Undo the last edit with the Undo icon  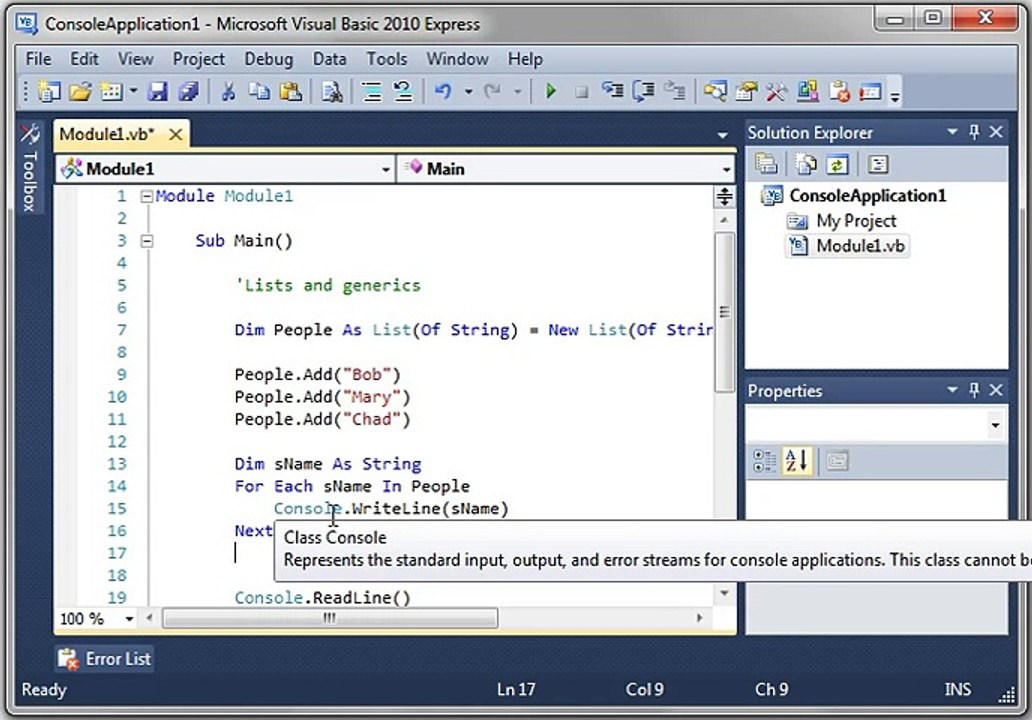pos(444,91)
